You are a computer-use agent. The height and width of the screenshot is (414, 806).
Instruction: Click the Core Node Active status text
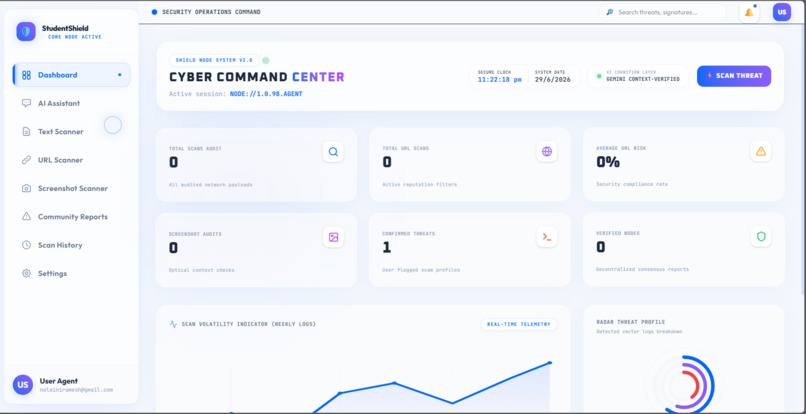pyautogui.click(x=75, y=37)
